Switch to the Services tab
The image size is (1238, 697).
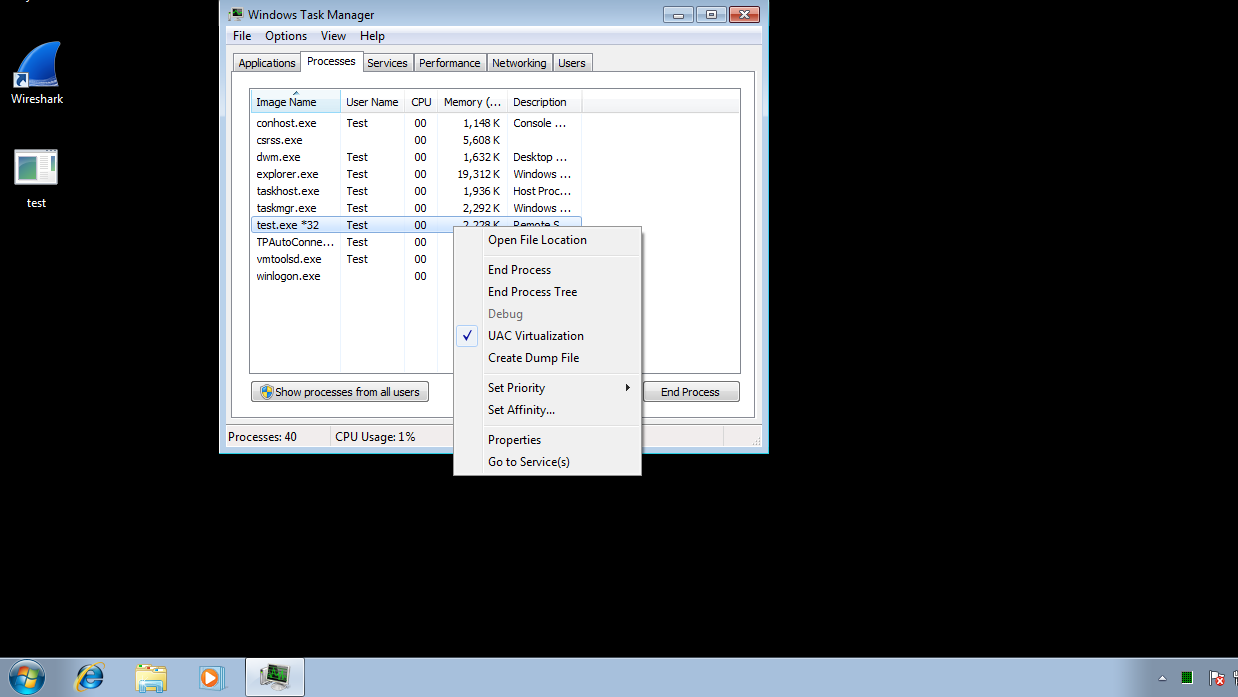(387, 63)
